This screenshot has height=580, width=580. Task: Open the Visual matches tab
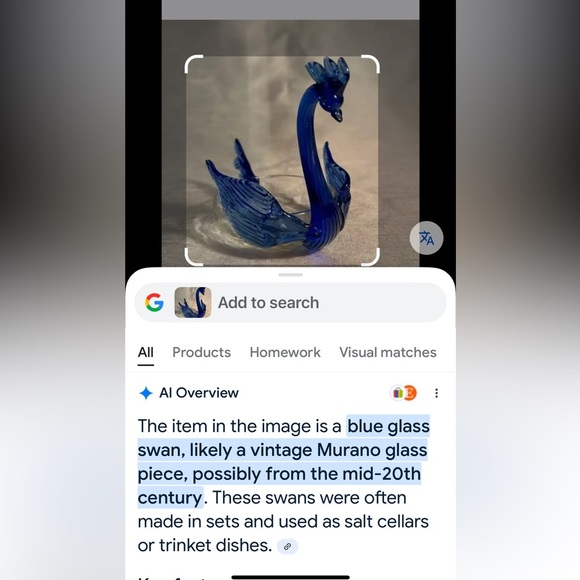coord(388,353)
